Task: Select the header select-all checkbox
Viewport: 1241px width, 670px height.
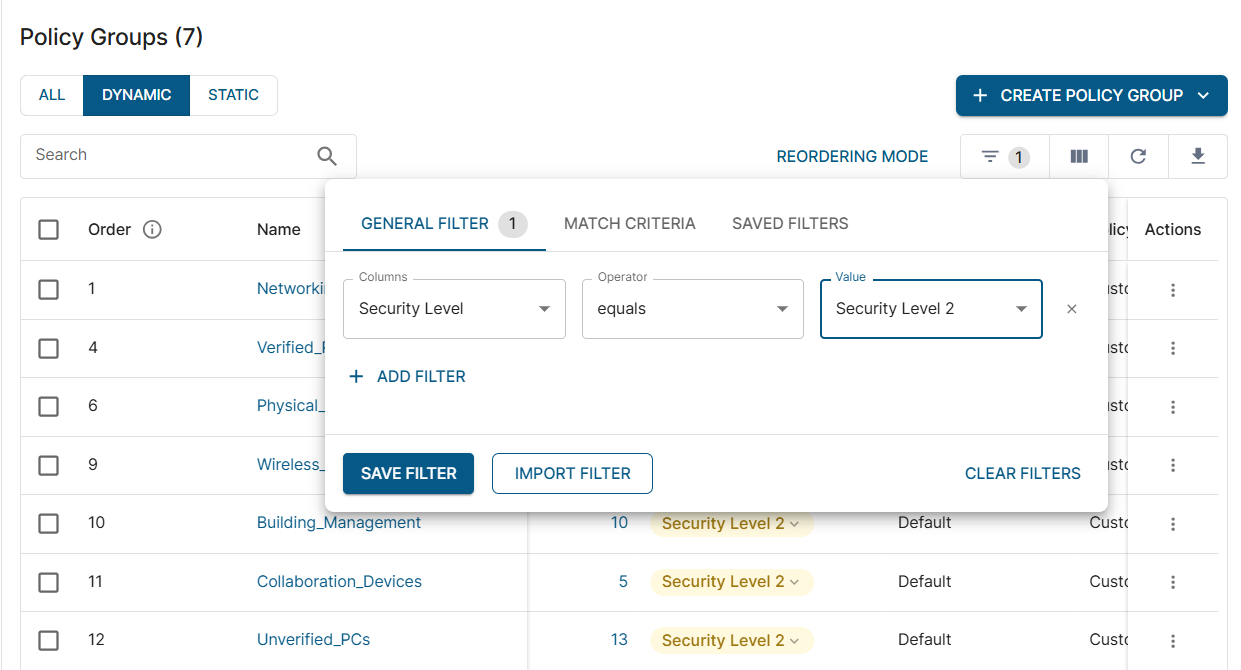Action: coord(48,230)
